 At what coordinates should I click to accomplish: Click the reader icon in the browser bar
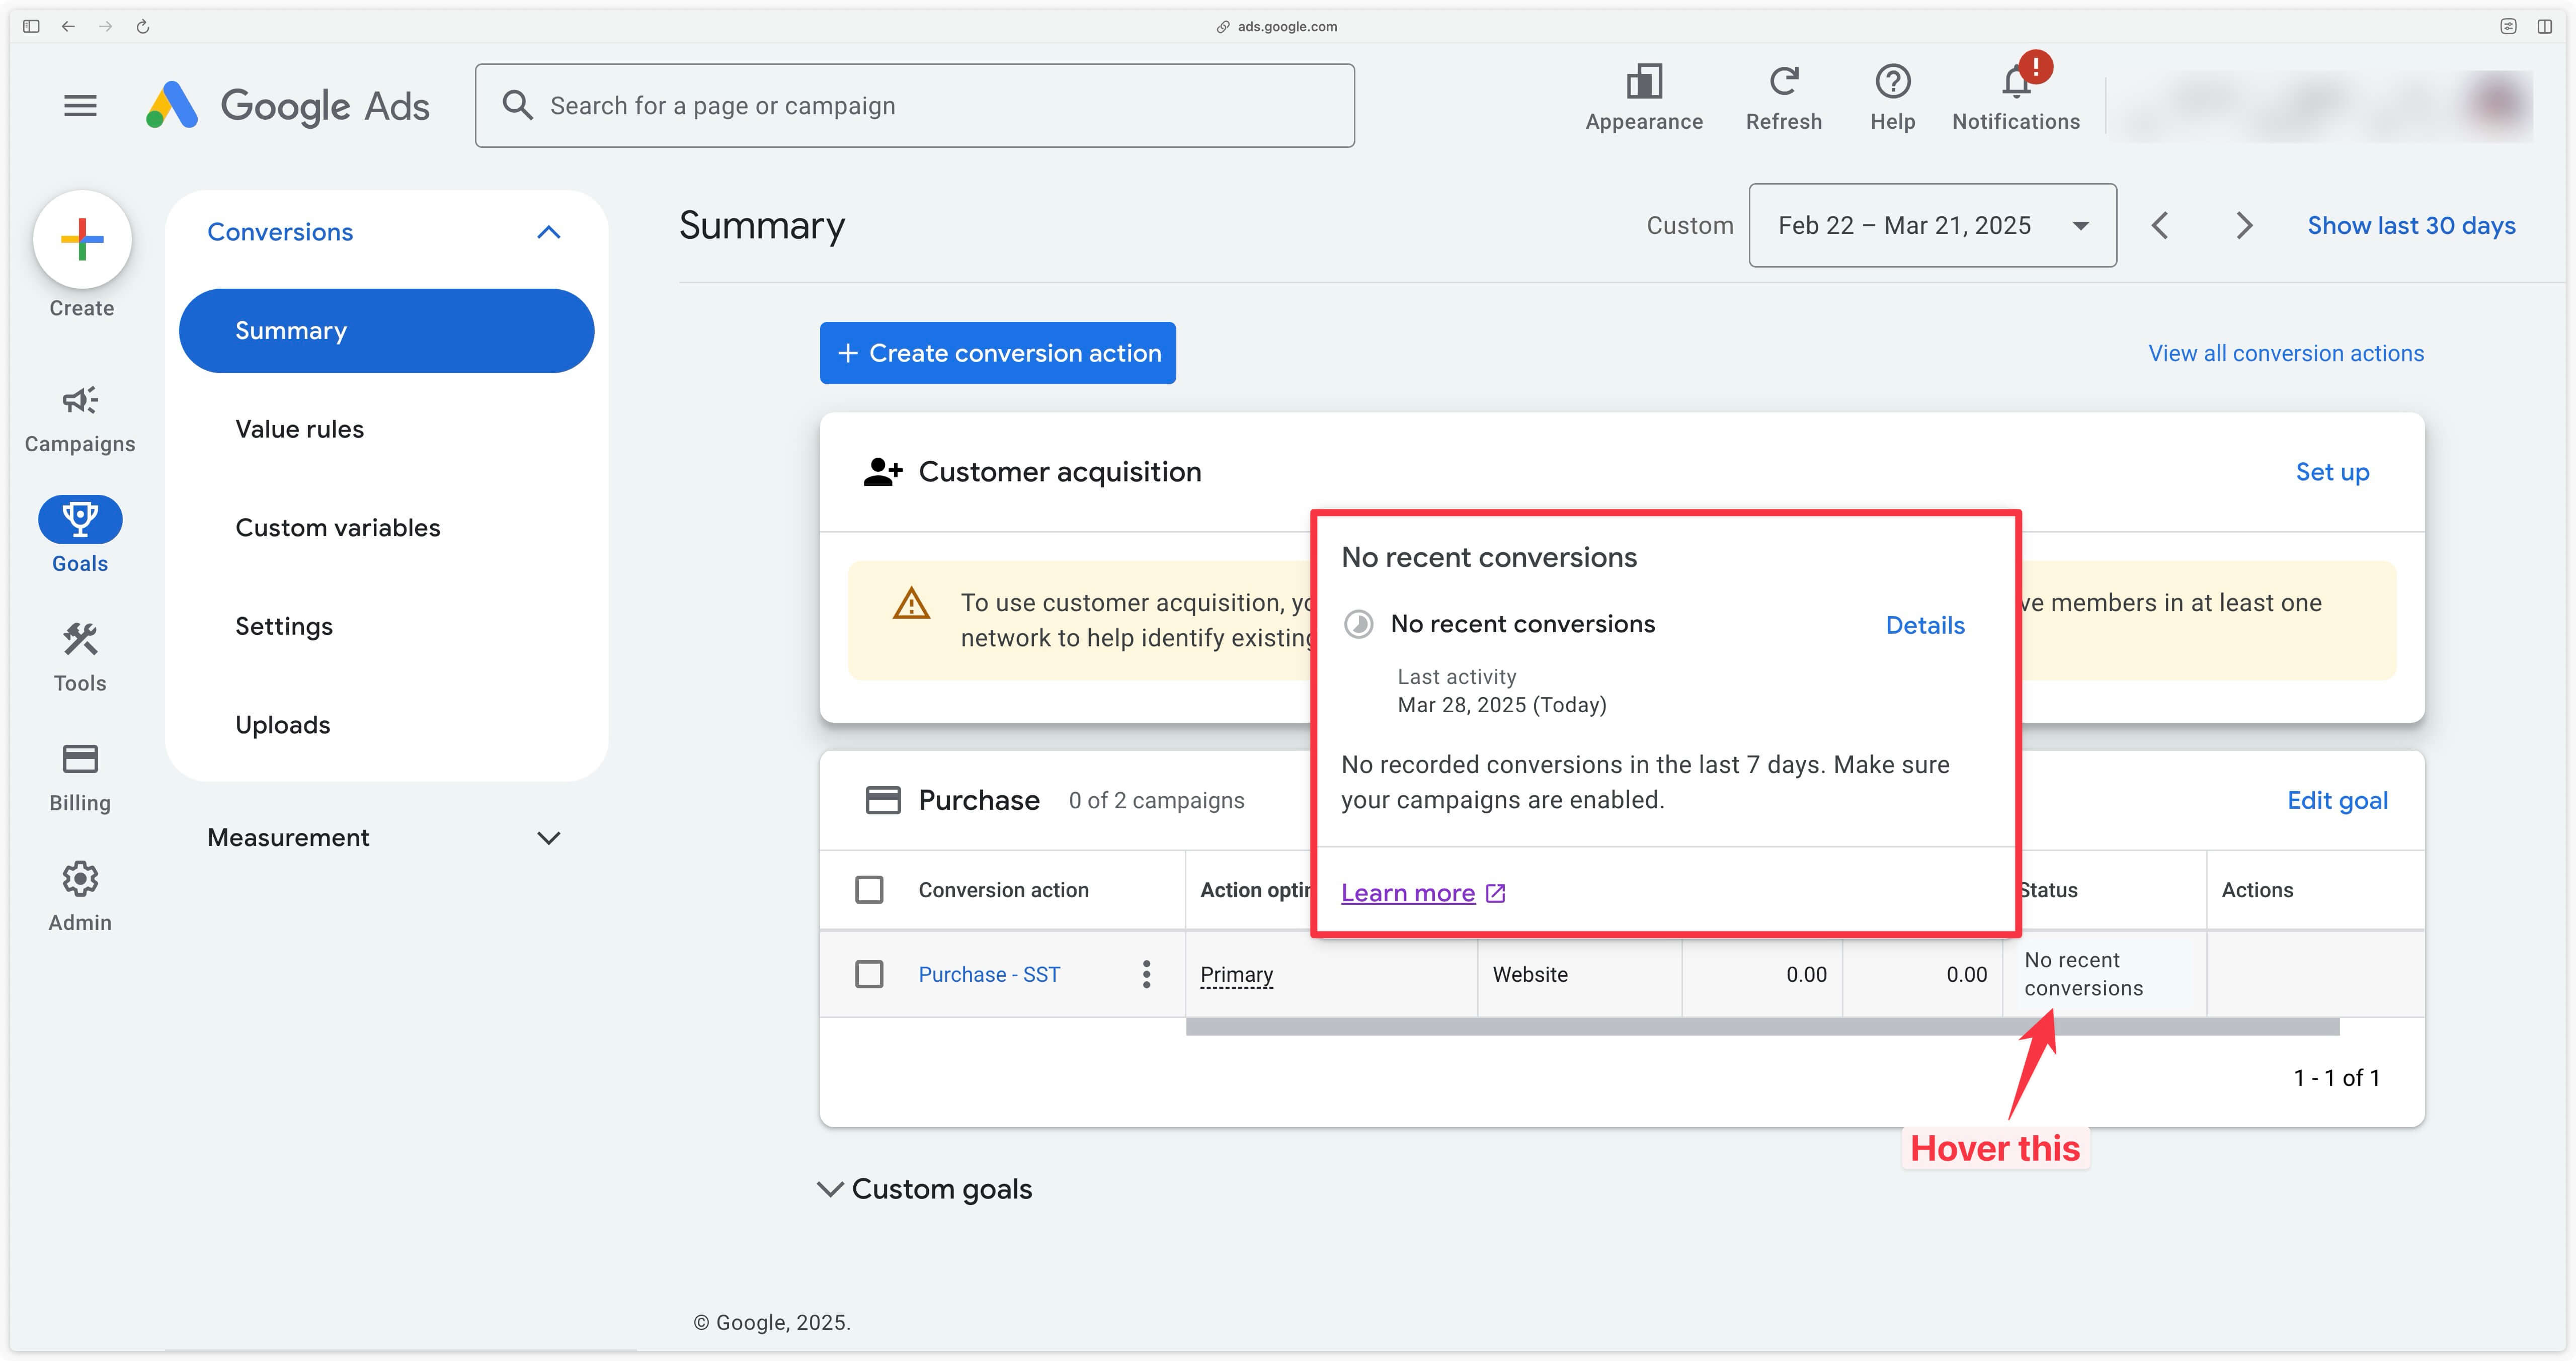click(2508, 26)
